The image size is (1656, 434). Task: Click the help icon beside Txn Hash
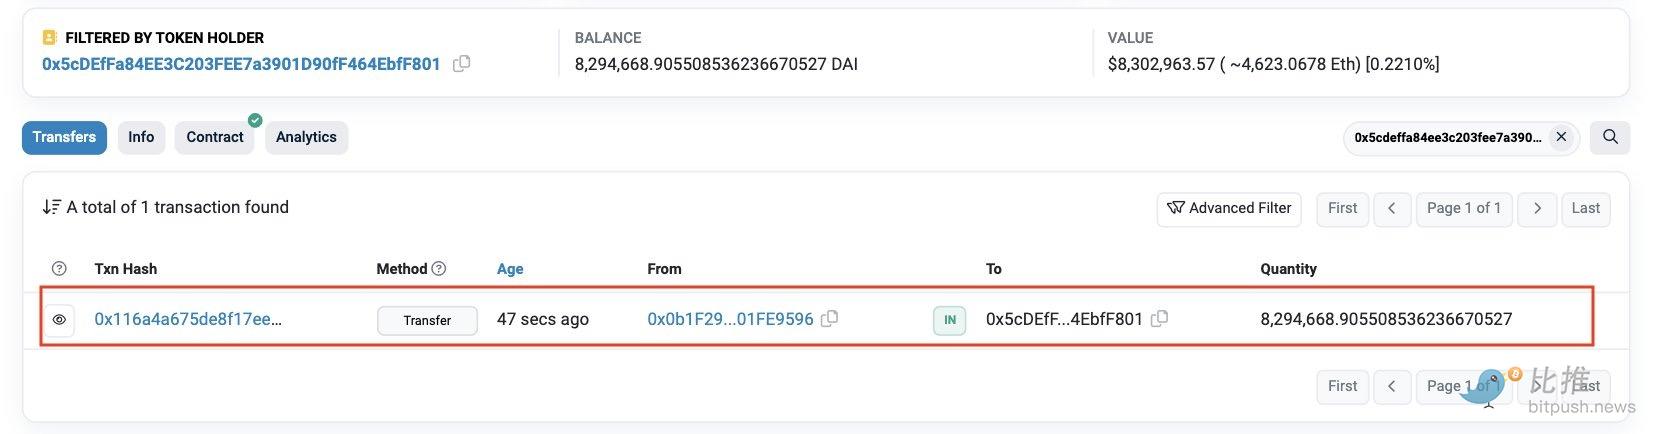tap(59, 269)
